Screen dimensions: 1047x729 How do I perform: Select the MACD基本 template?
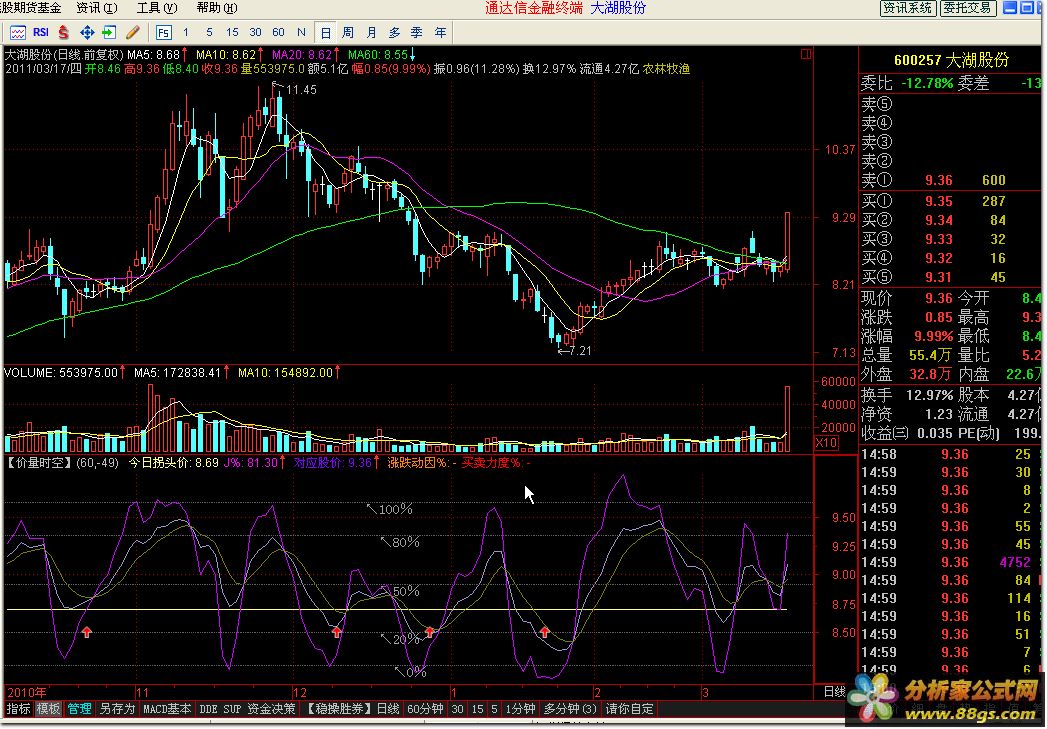point(166,709)
